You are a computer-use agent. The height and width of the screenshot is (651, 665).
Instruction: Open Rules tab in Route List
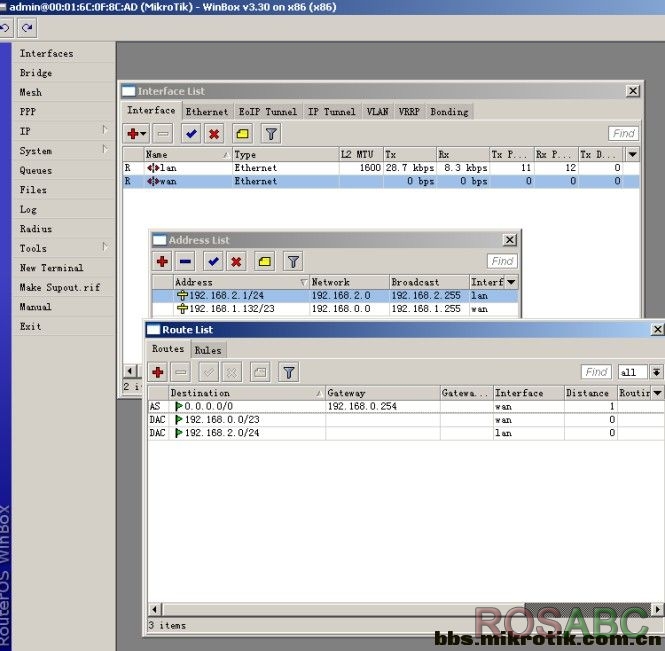tap(208, 350)
